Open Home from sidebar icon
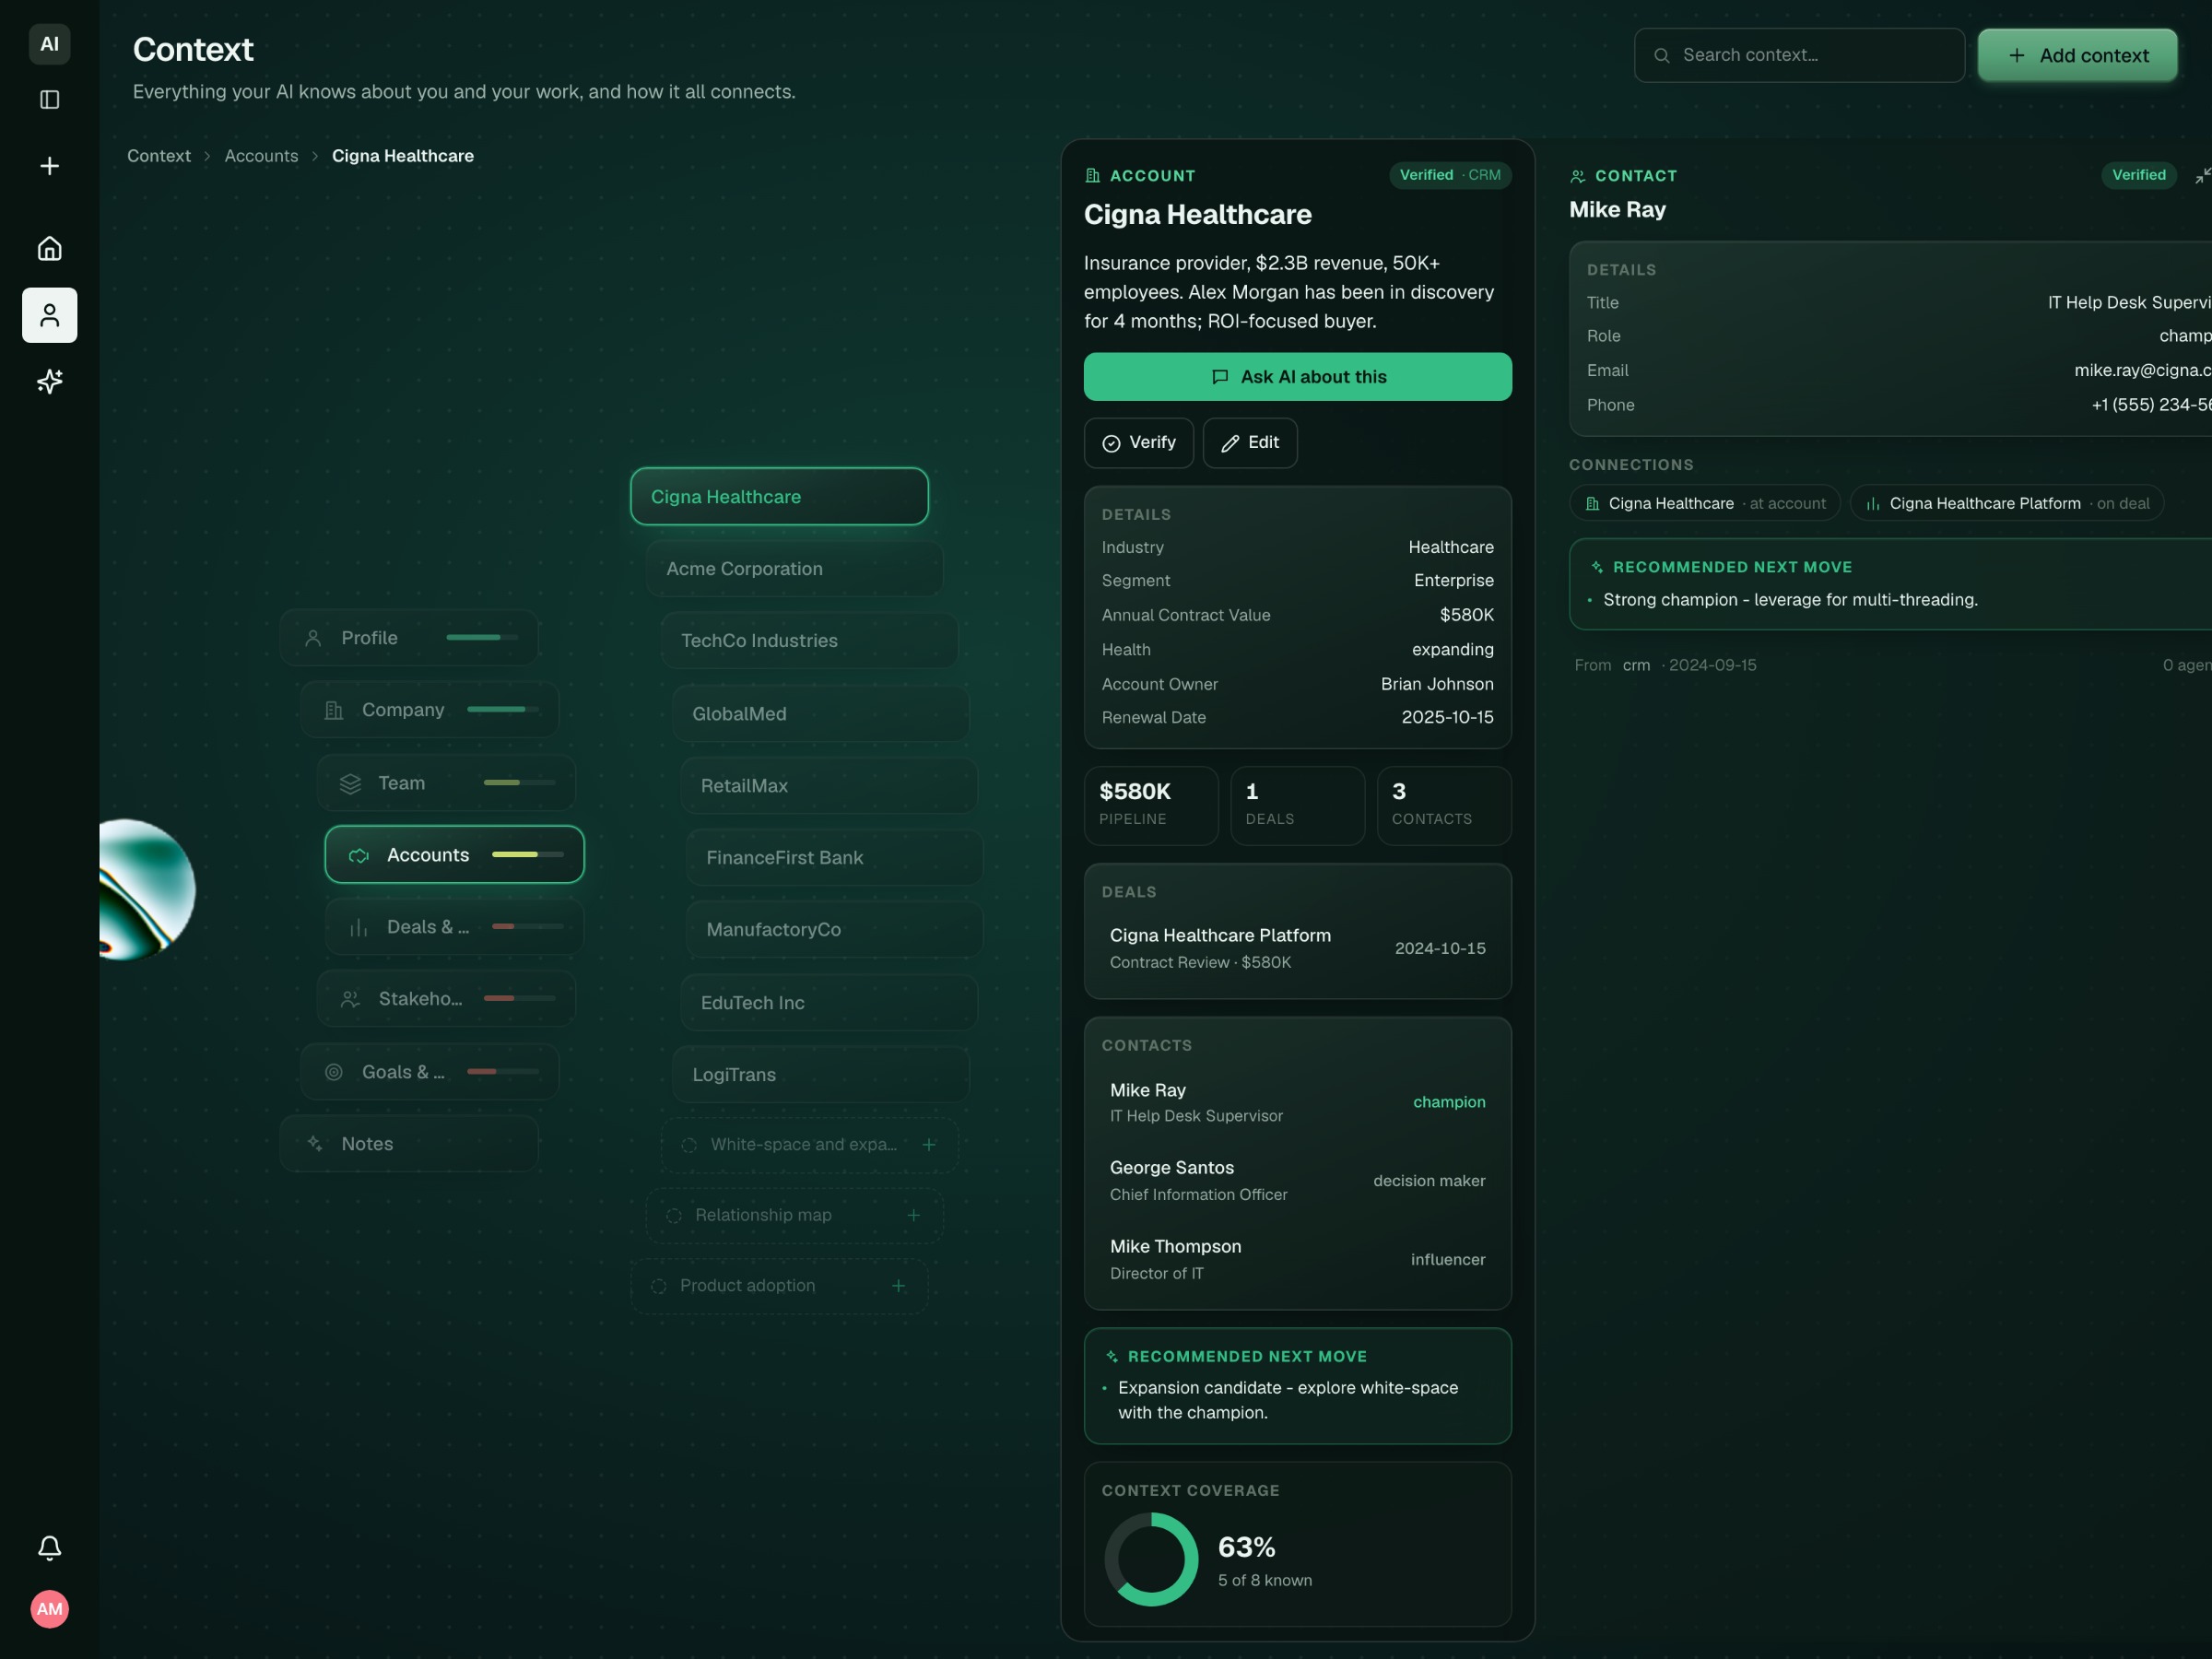Viewport: 2212px width, 1659px height. (49, 248)
